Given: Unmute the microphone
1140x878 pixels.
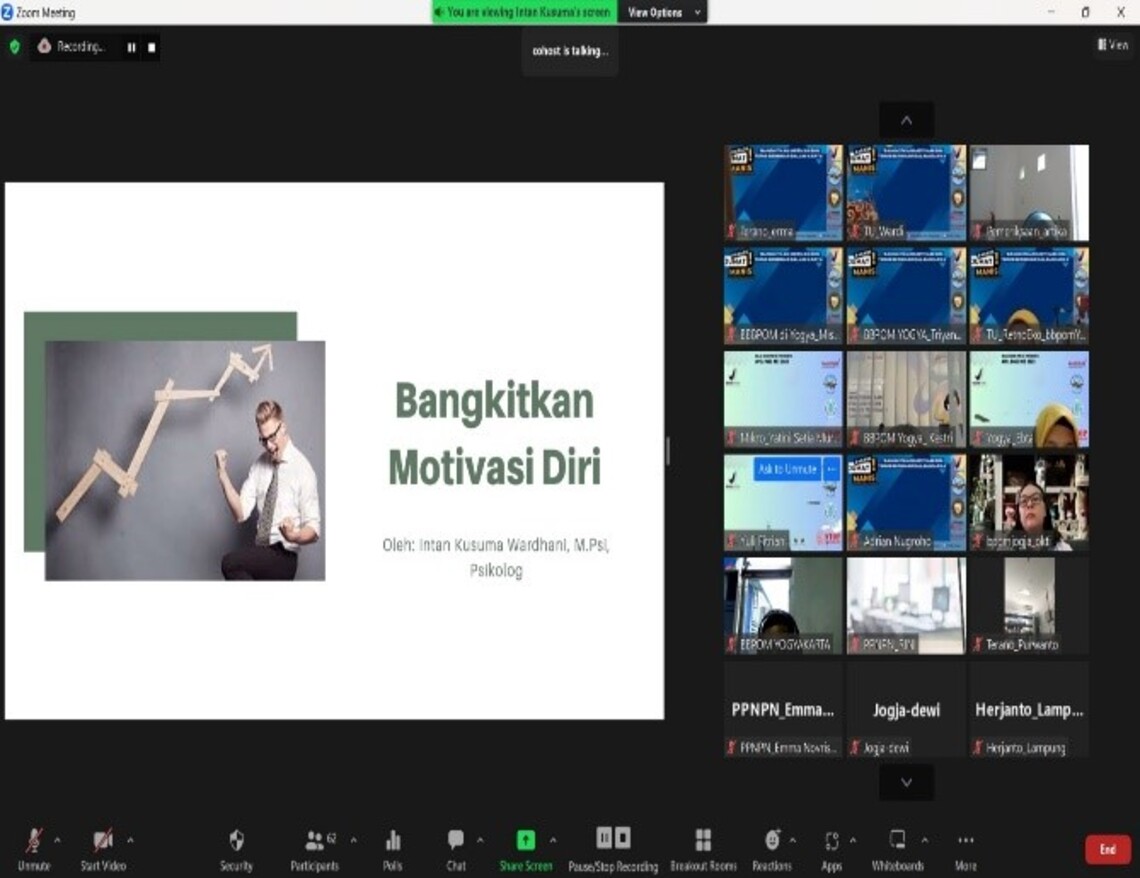Looking at the screenshot, I should coord(33,841).
